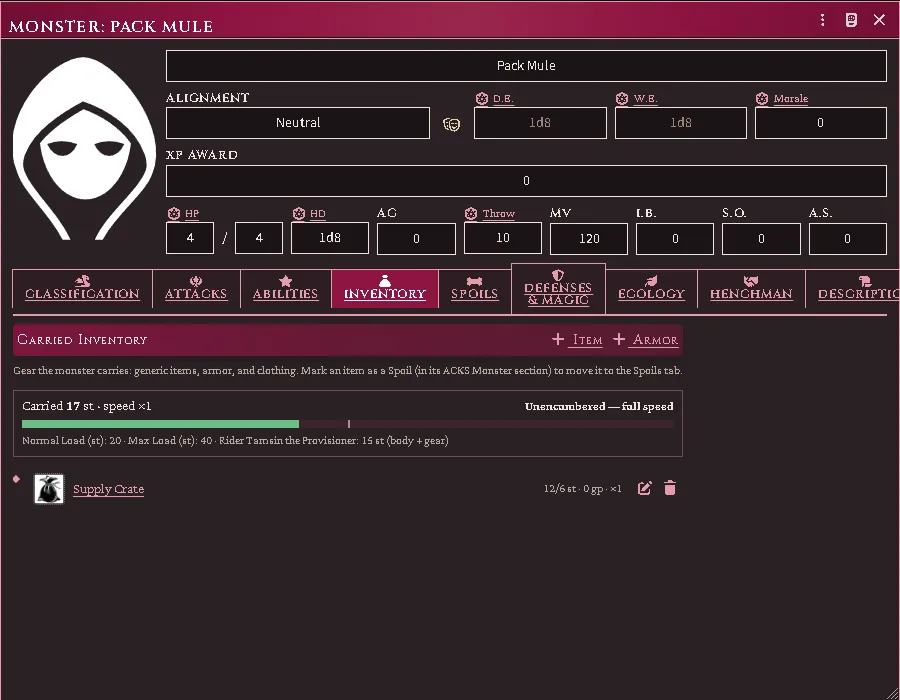Roll the W.B. dice icon
Viewport: 900px width, 700px height.
[622, 99]
